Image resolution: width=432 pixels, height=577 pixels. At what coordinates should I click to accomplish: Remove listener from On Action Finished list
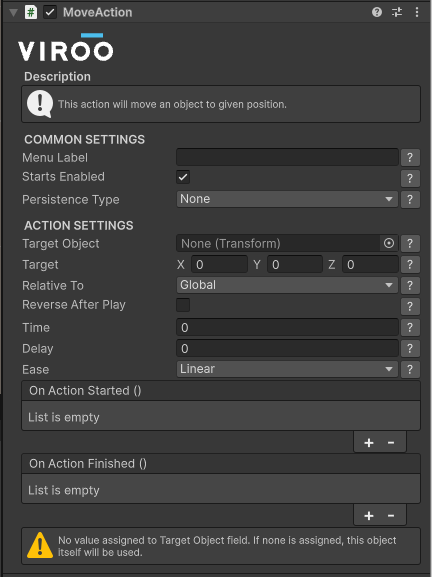coord(391,516)
